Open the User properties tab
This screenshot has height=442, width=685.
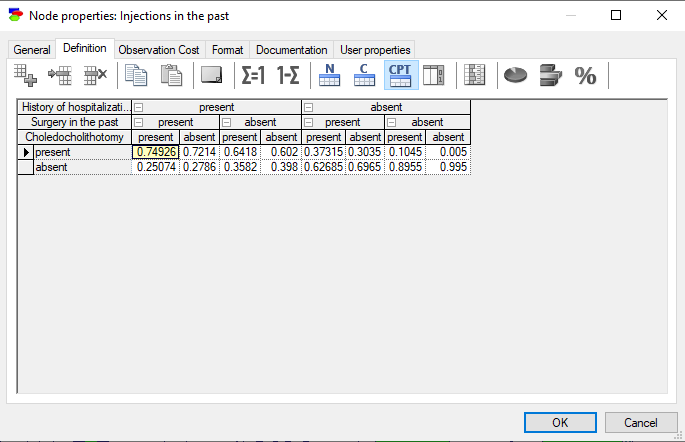point(375,50)
